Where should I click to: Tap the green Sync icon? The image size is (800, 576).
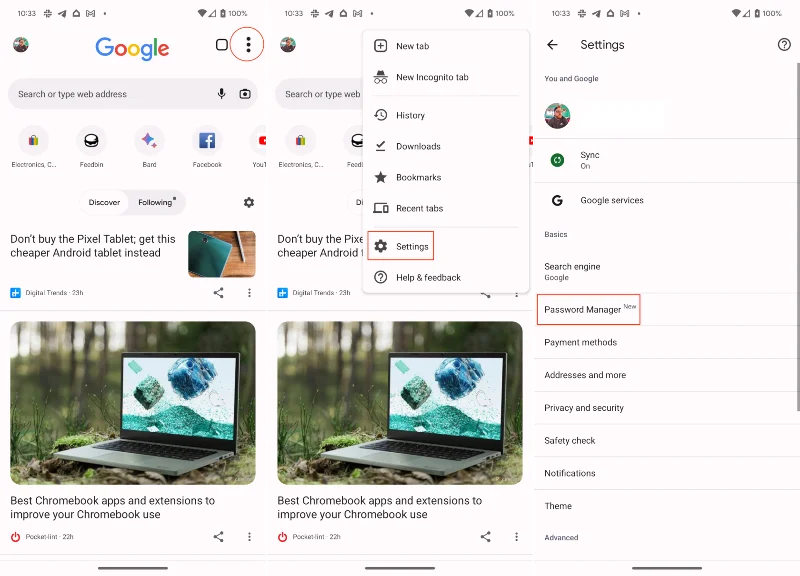coord(558,160)
